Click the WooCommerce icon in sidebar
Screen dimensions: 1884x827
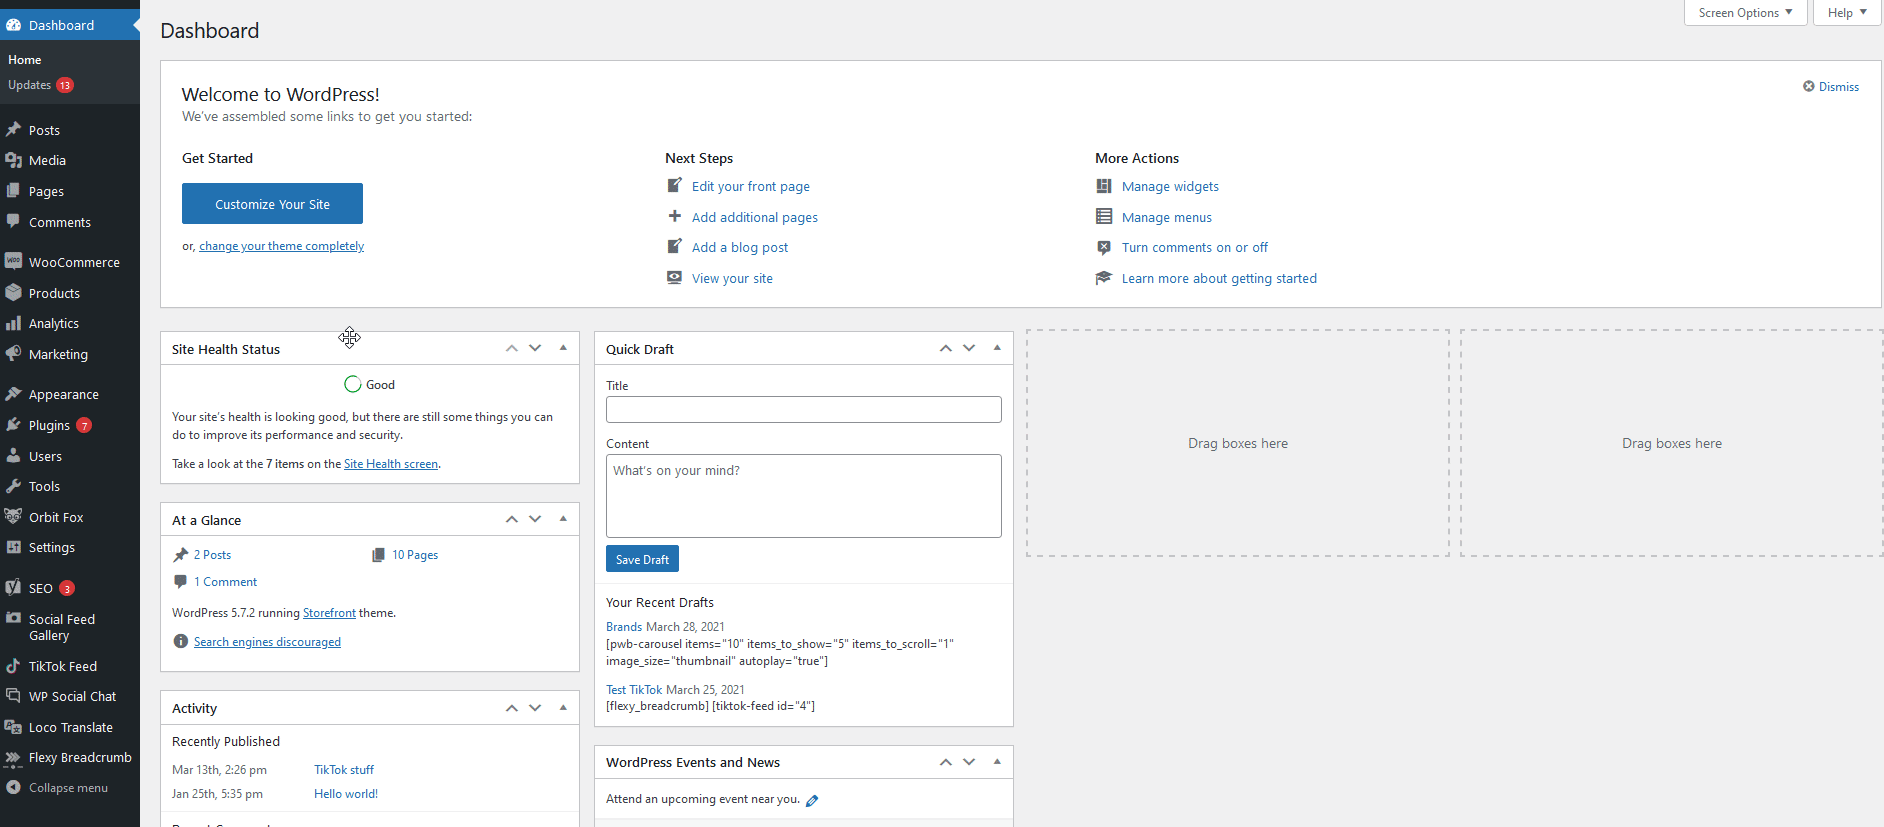click(x=13, y=262)
